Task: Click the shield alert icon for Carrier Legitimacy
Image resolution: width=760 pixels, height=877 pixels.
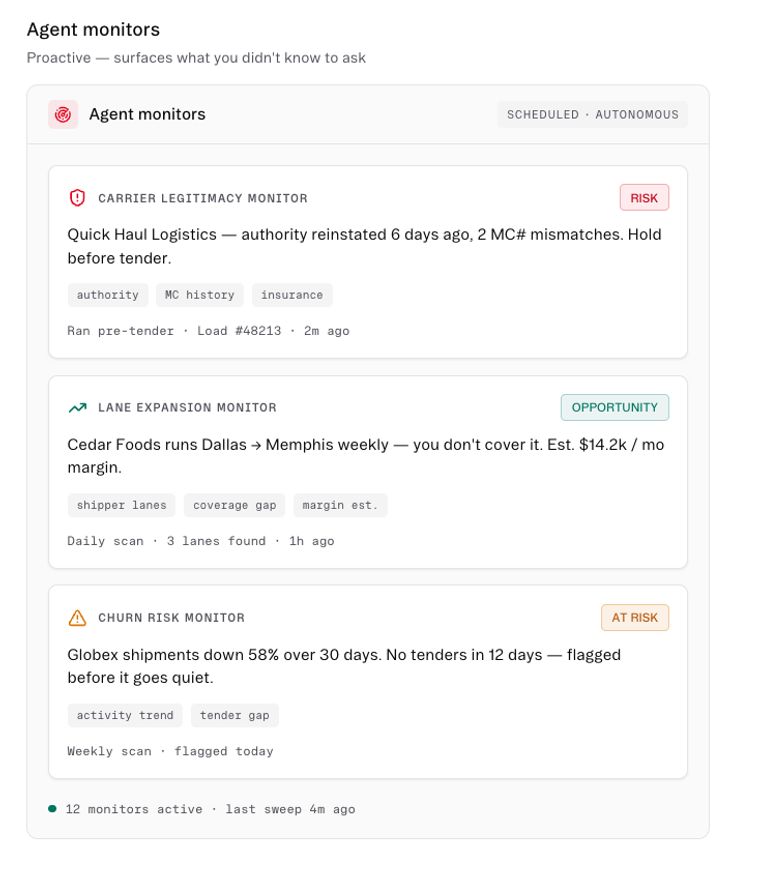Action: point(77,198)
